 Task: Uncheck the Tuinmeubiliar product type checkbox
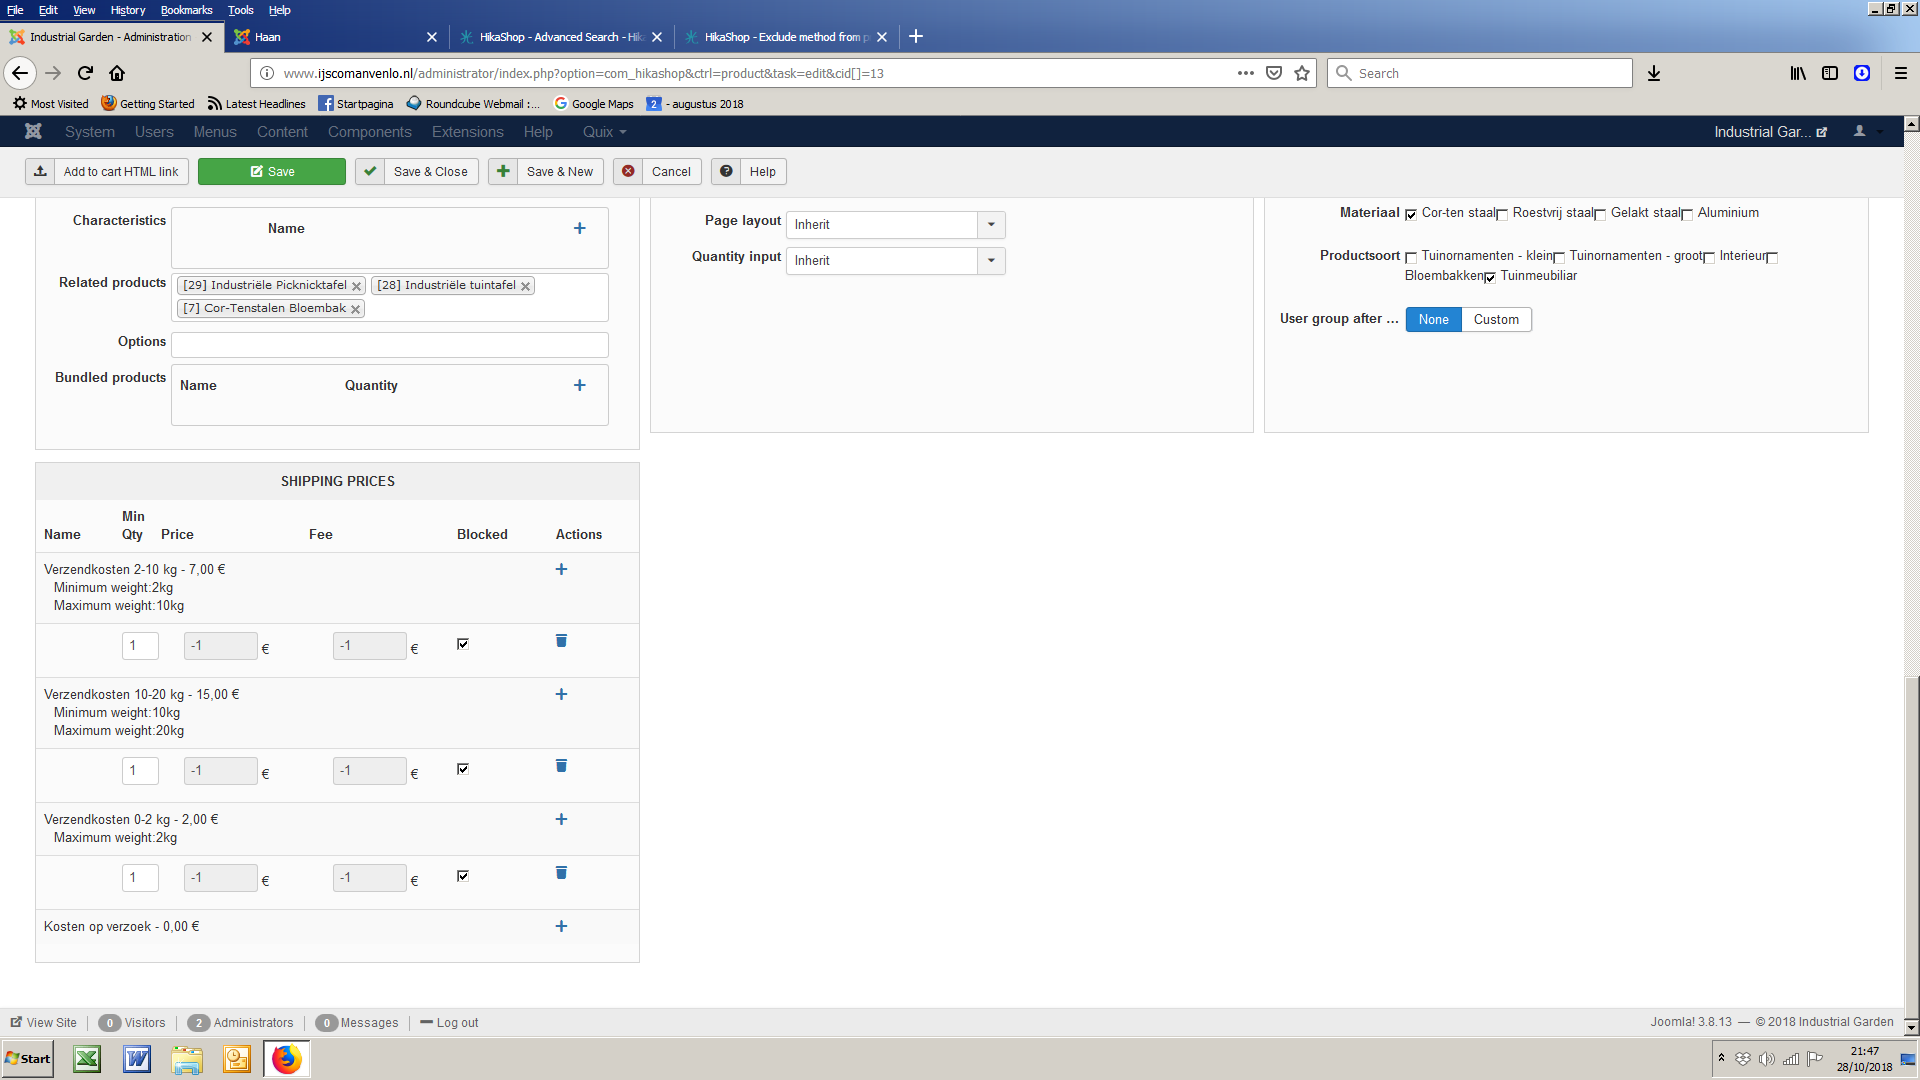[1490, 278]
